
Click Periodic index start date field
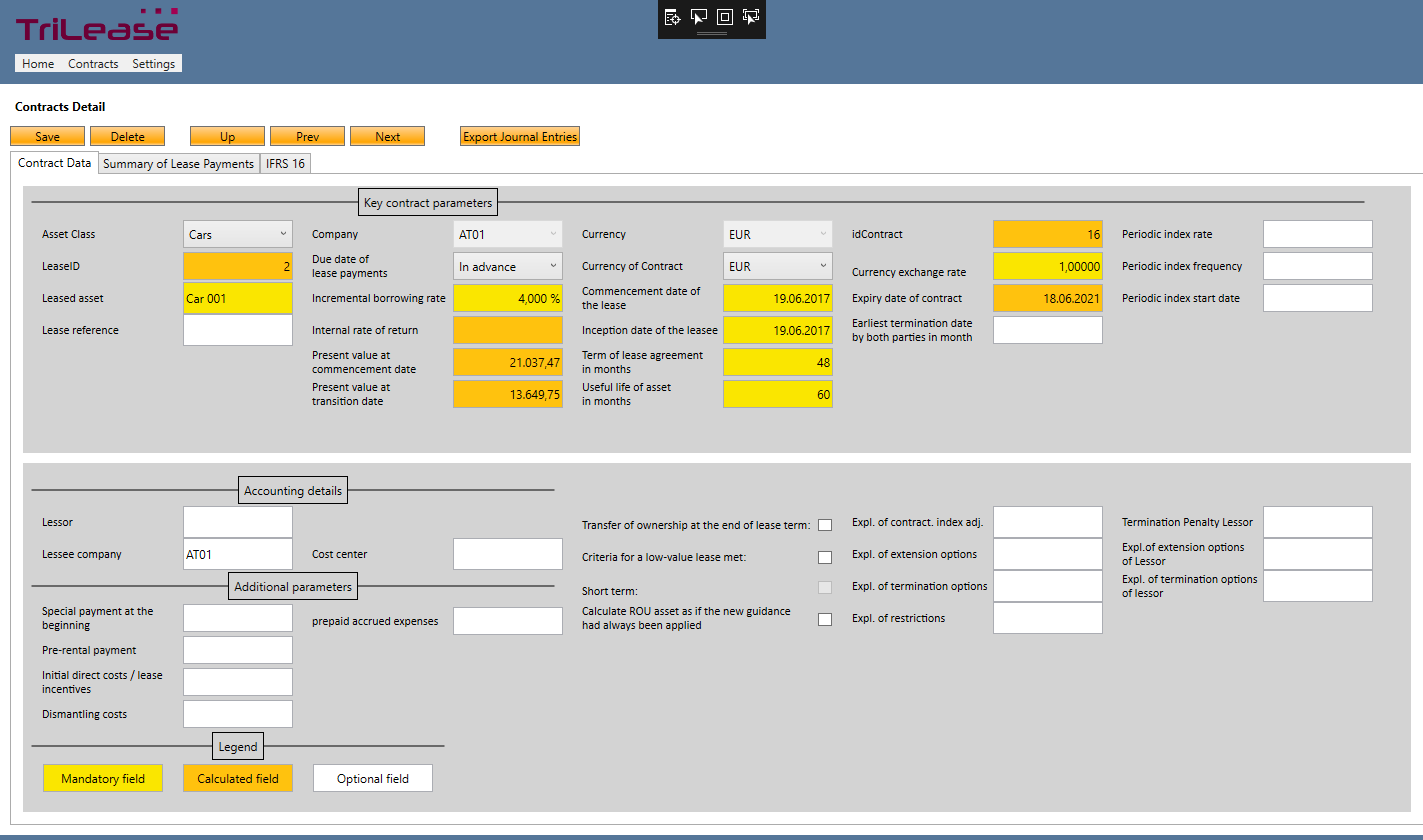[1318, 298]
